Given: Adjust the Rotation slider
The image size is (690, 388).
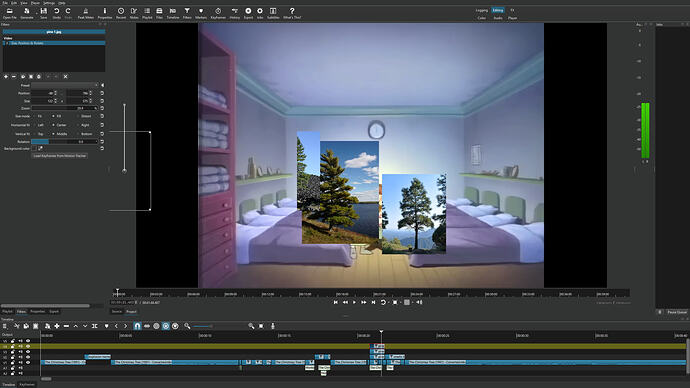Looking at the screenshot, I should pos(65,142).
